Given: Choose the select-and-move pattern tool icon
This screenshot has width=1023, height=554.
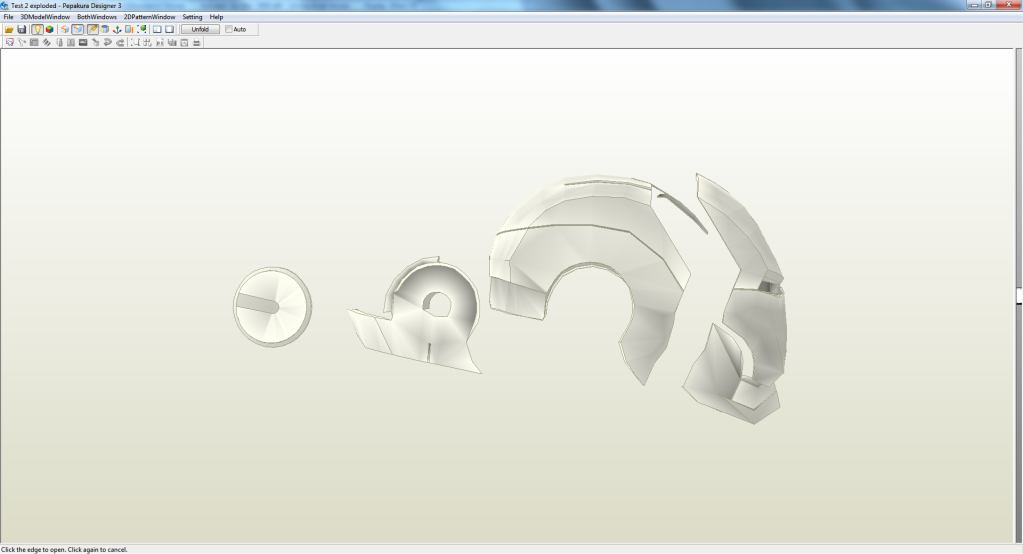Looking at the screenshot, I should (10, 42).
